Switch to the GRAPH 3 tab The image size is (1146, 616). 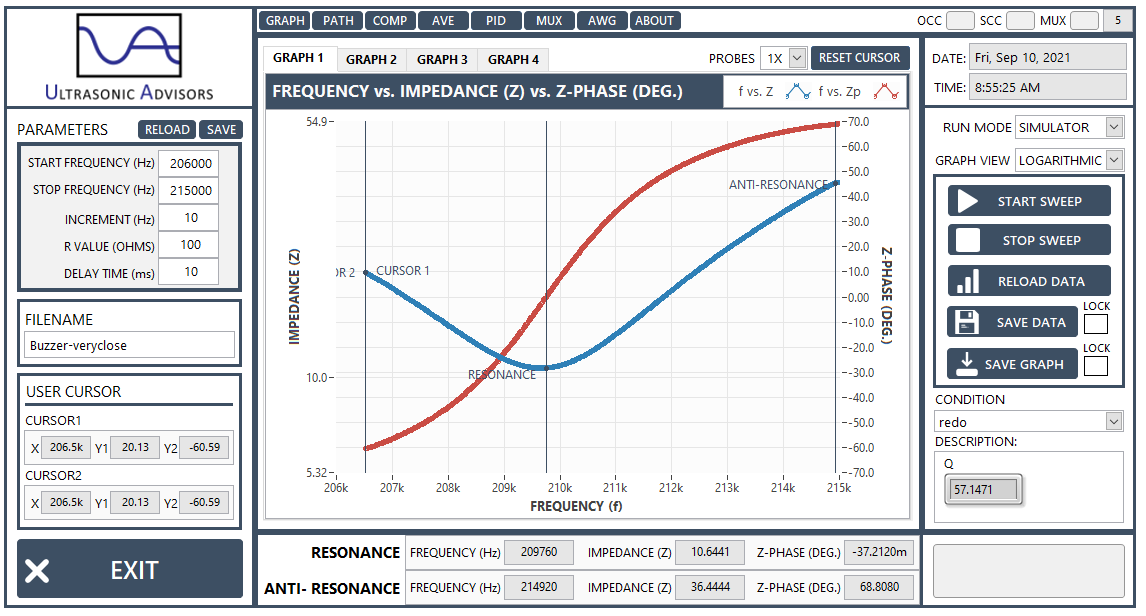[442, 60]
